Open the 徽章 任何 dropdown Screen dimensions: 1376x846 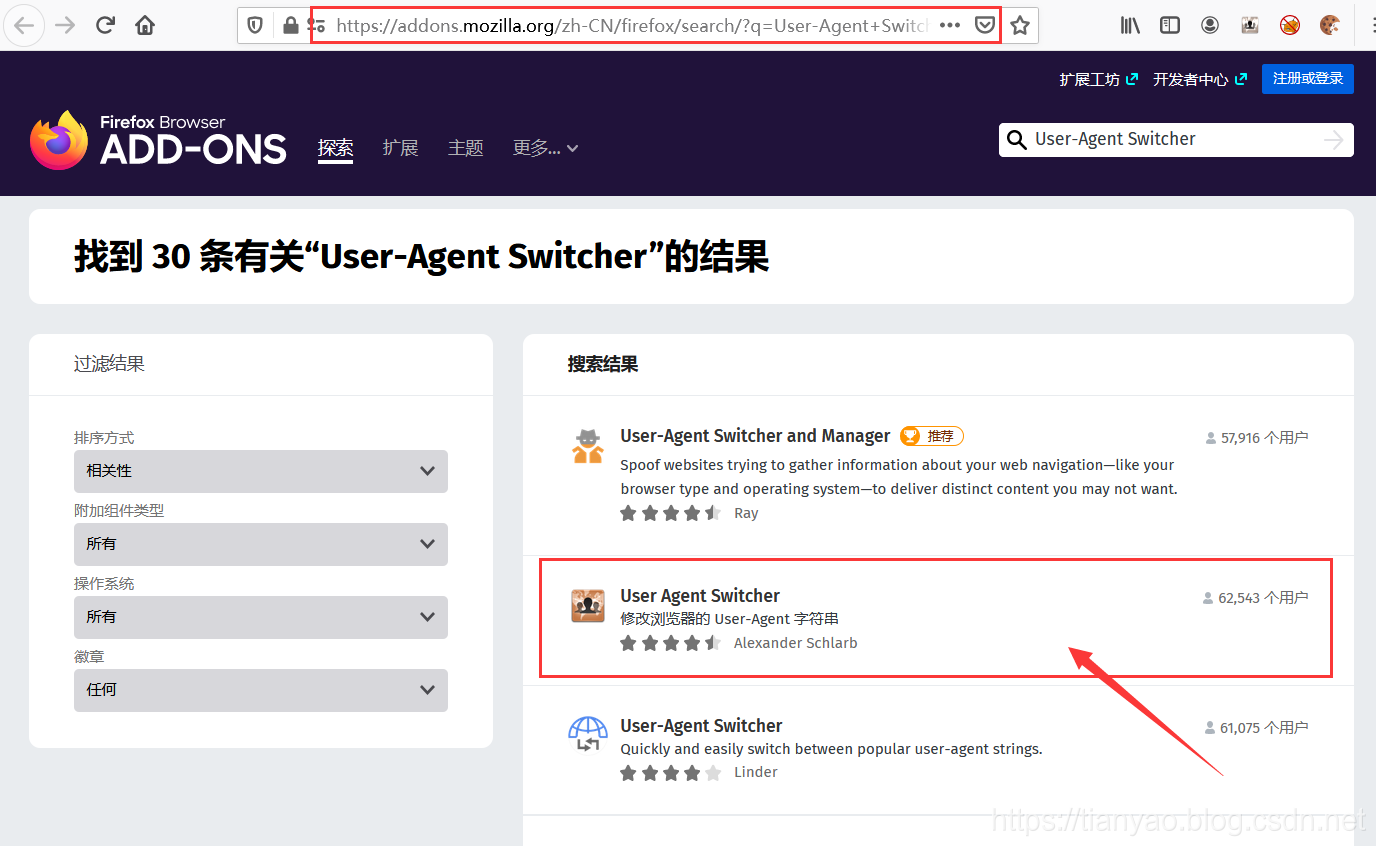(261, 690)
